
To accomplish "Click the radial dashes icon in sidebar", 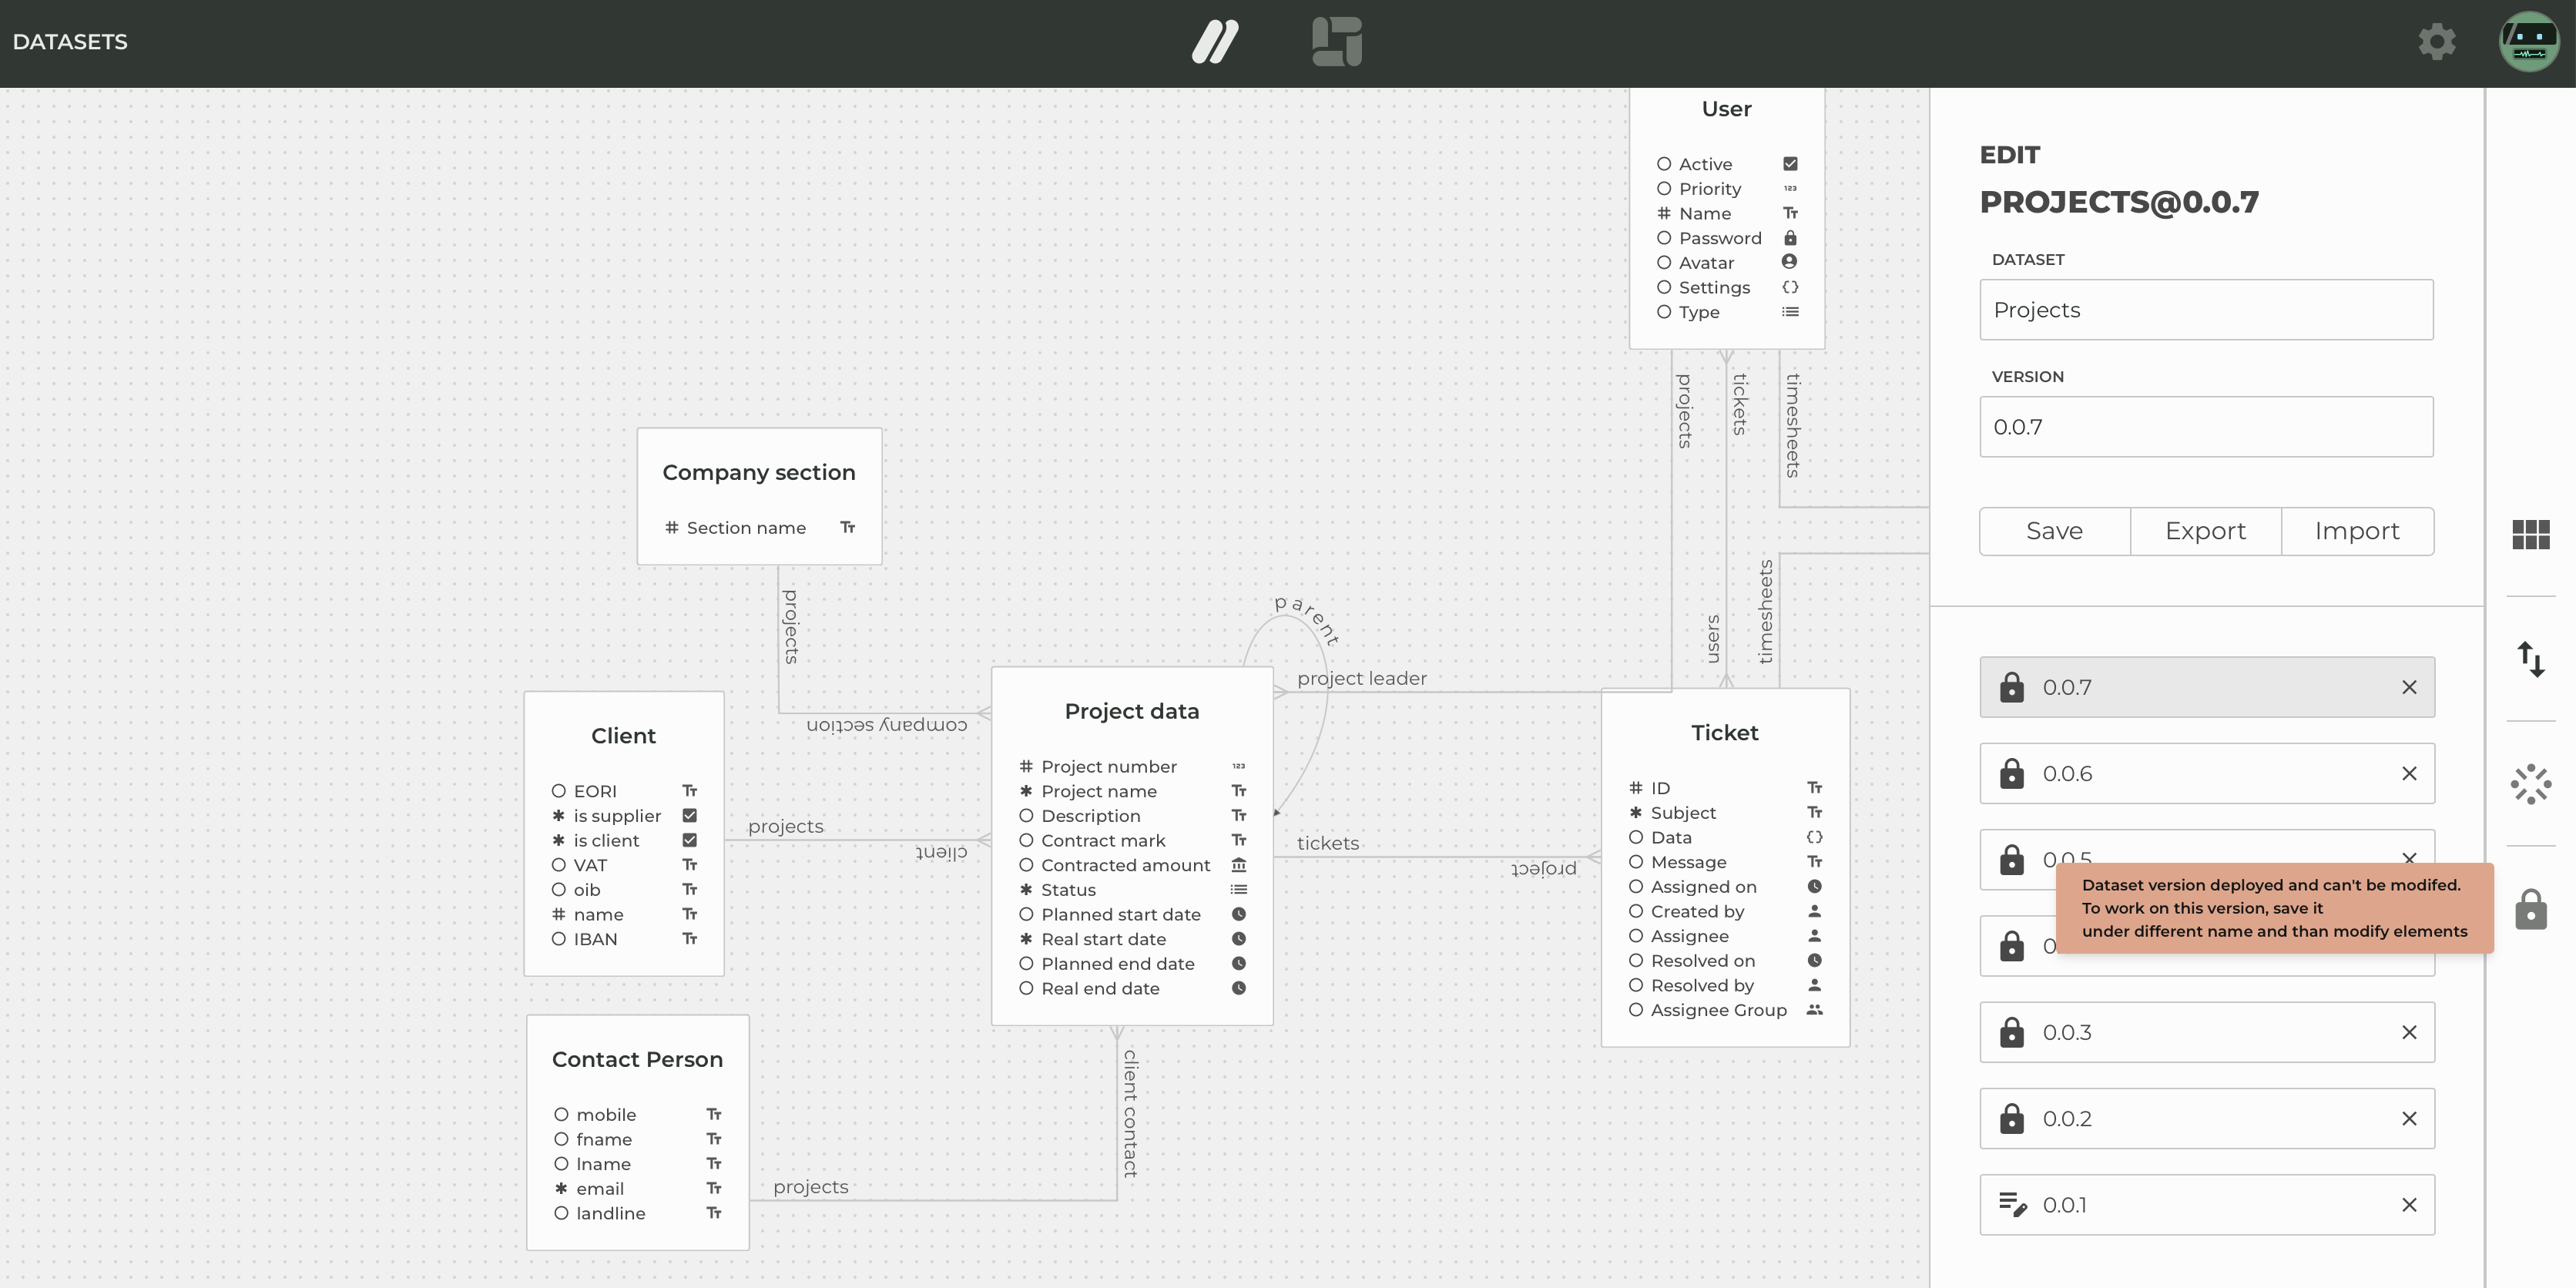I will click(2531, 784).
